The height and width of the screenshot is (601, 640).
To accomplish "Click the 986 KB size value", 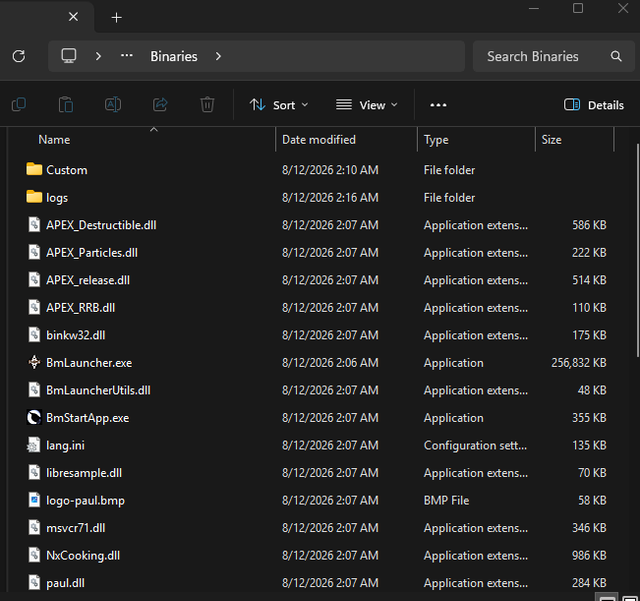I will pos(589,555).
